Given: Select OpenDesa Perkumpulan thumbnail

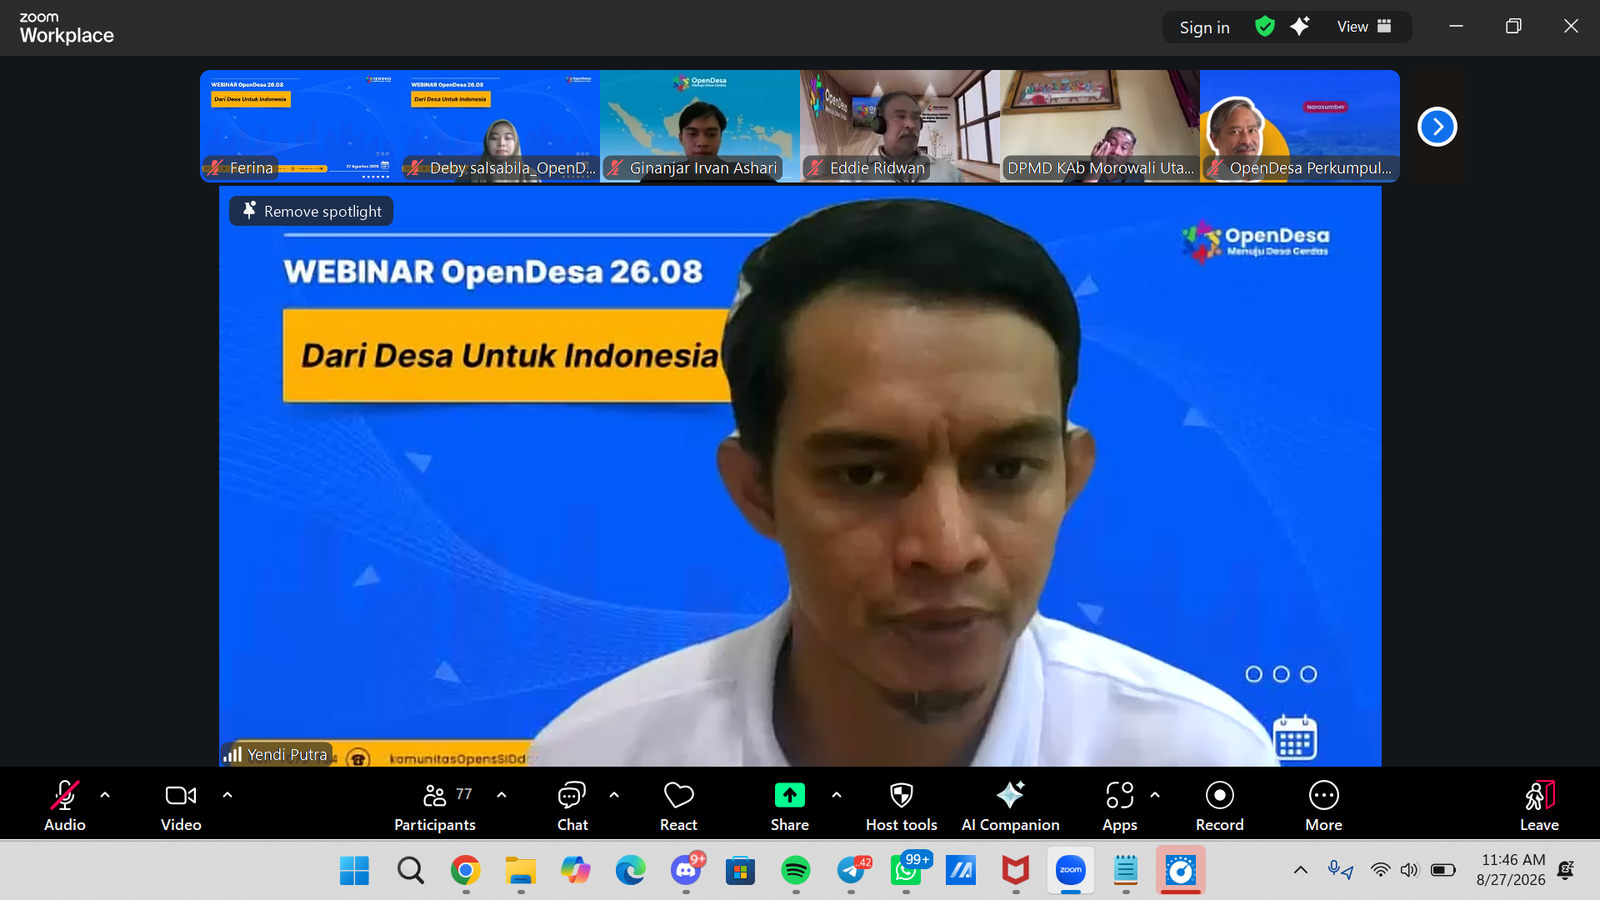Looking at the screenshot, I should coord(1300,126).
